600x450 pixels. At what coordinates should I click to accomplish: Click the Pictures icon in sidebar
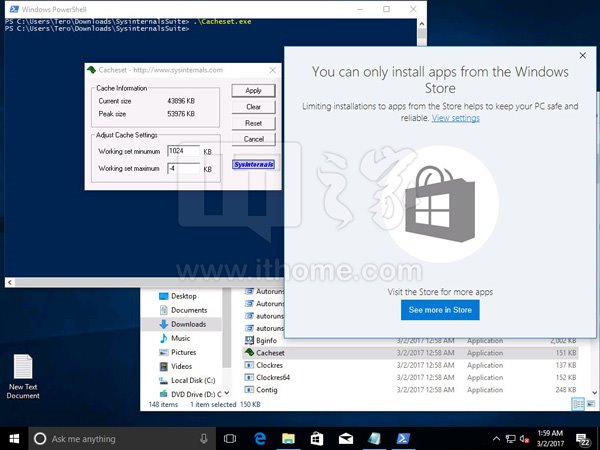pyautogui.click(x=163, y=352)
